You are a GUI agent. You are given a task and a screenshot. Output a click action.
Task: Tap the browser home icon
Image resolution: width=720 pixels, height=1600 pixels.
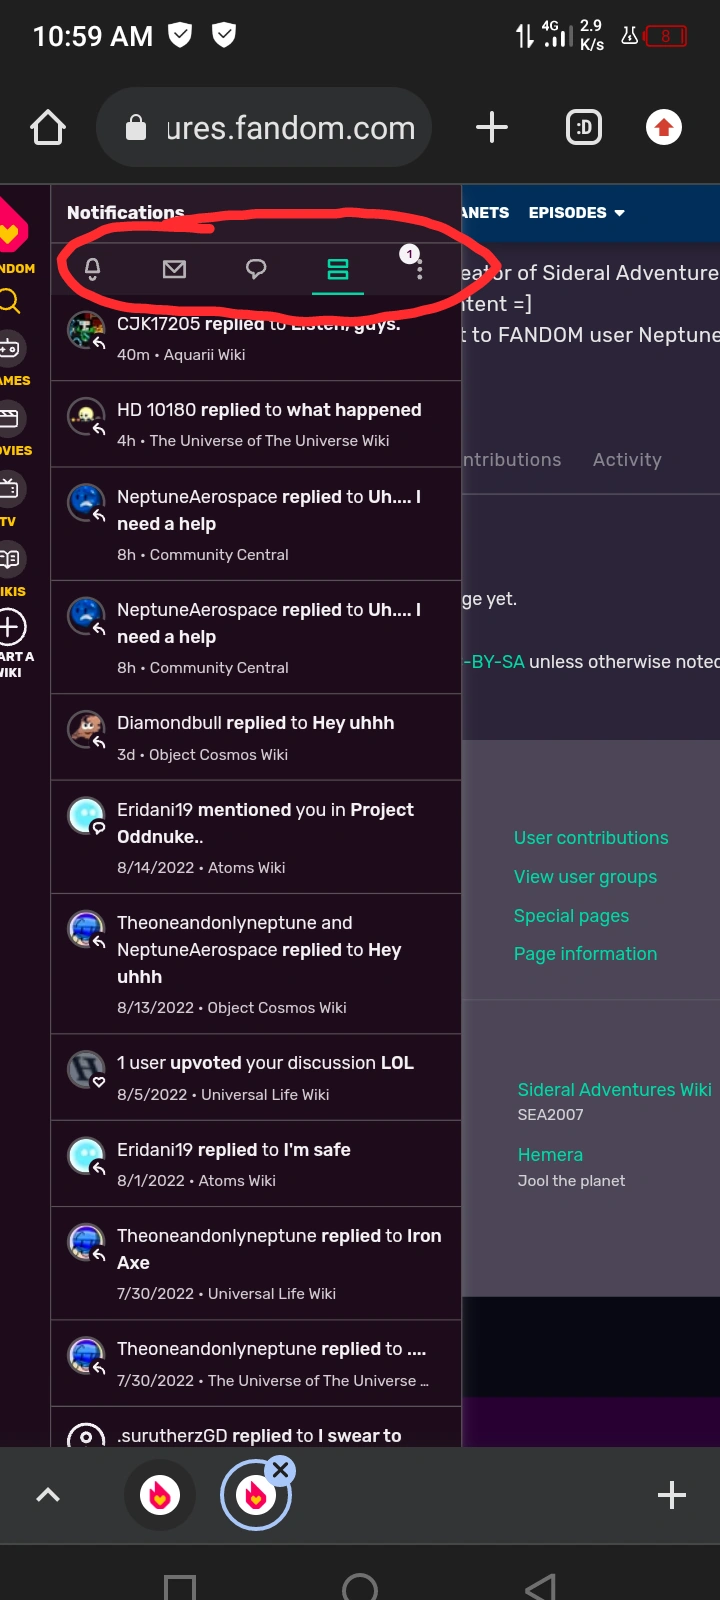point(48,128)
